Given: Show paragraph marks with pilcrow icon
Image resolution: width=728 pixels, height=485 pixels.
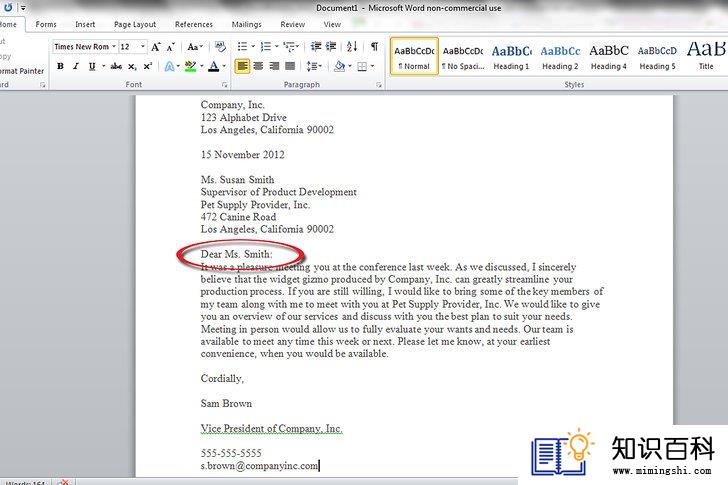Looking at the screenshot, I should click(374, 46).
